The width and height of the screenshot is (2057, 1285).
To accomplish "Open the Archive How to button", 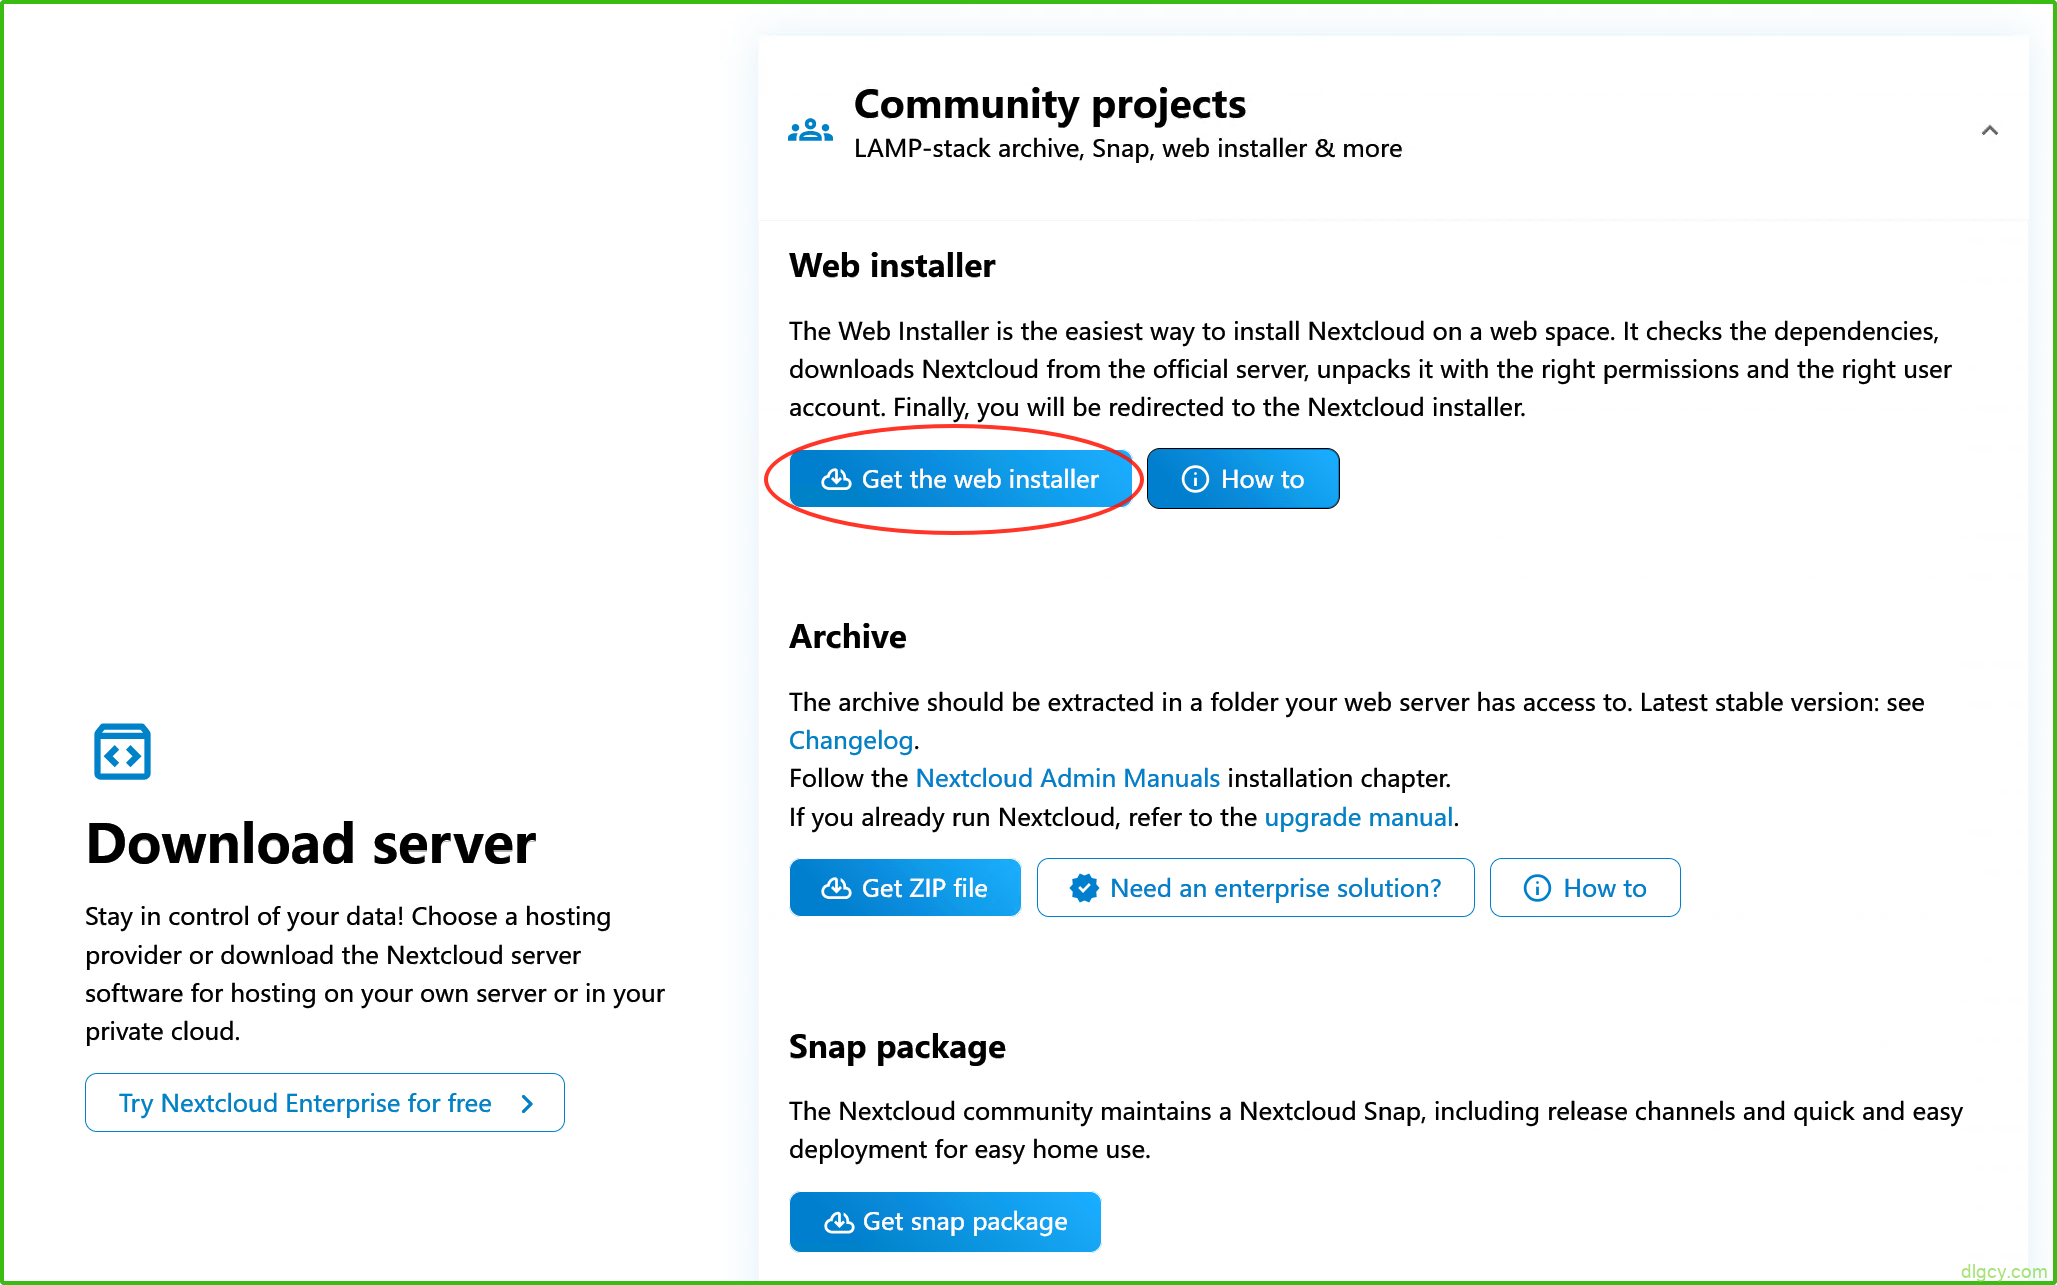I will [1585, 888].
